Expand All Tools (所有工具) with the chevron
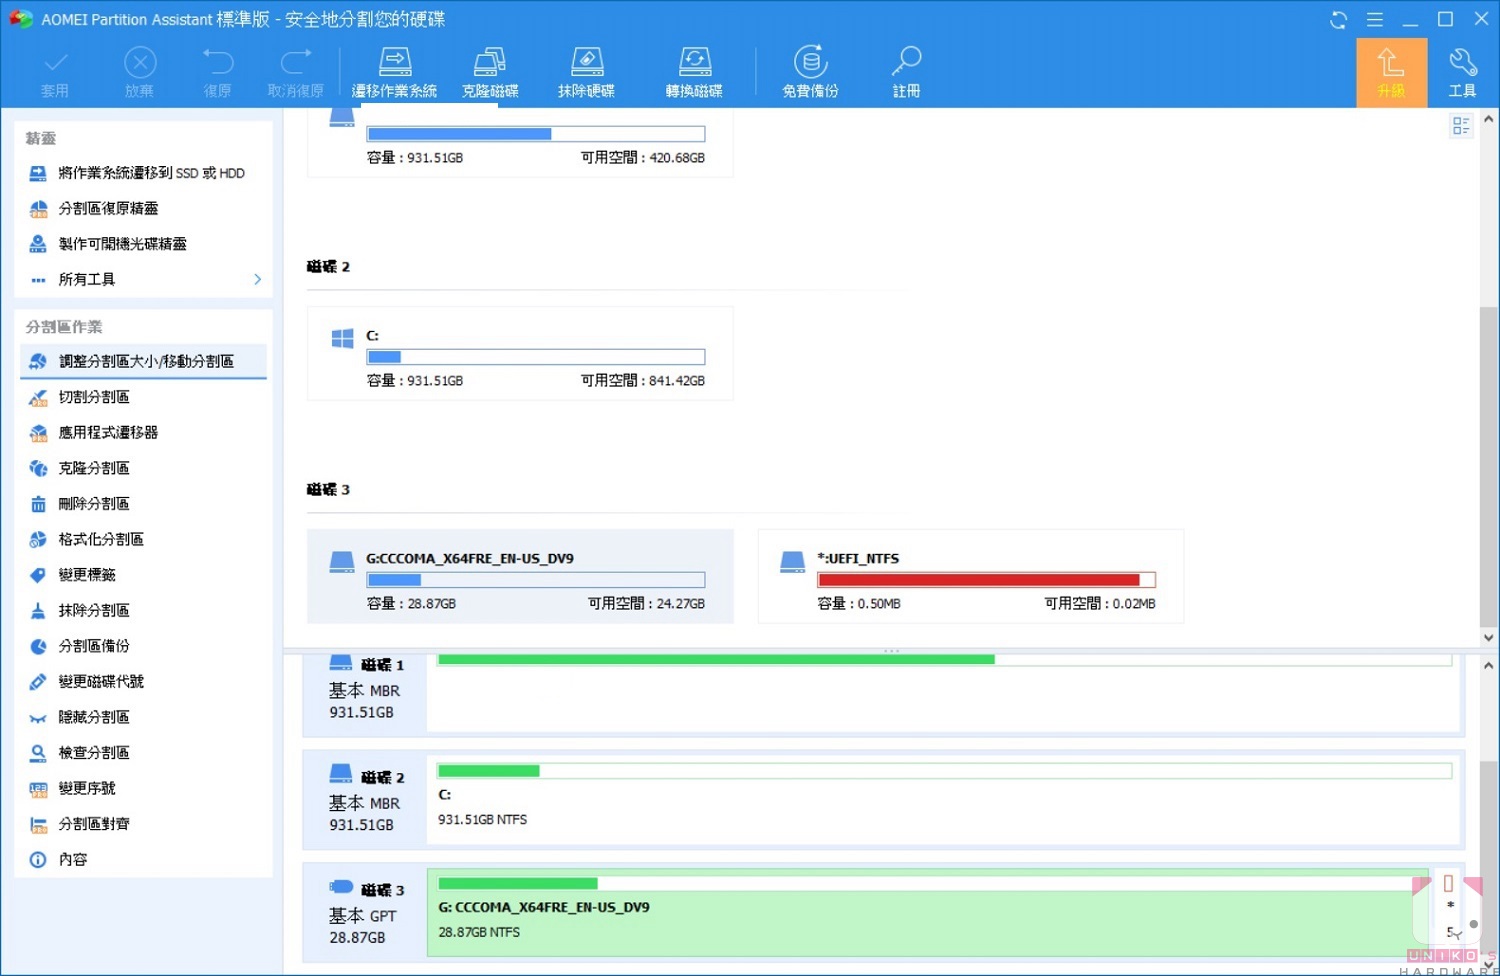The image size is (1500, 976). (258, 280)
